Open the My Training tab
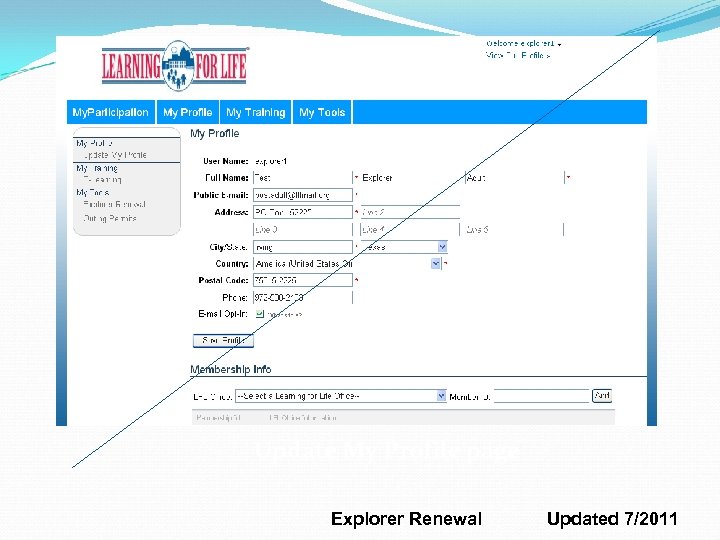This screenshot has height=540, width=720. (x=255, y=112)
